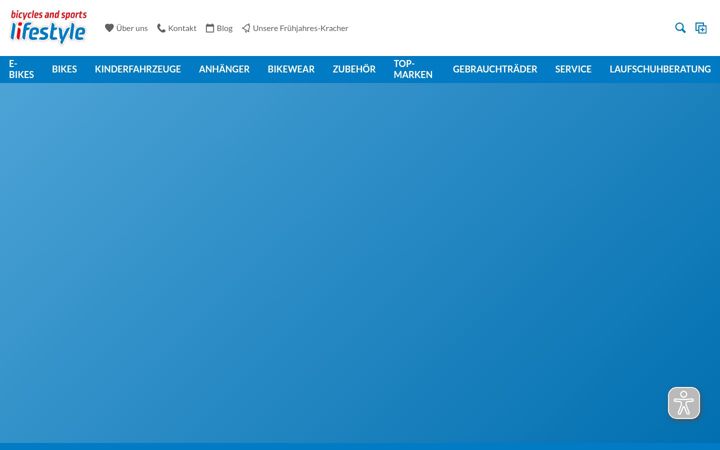Open the Bikewear menu item
This screenshot has width=720, height=450.
coord(291,69)
